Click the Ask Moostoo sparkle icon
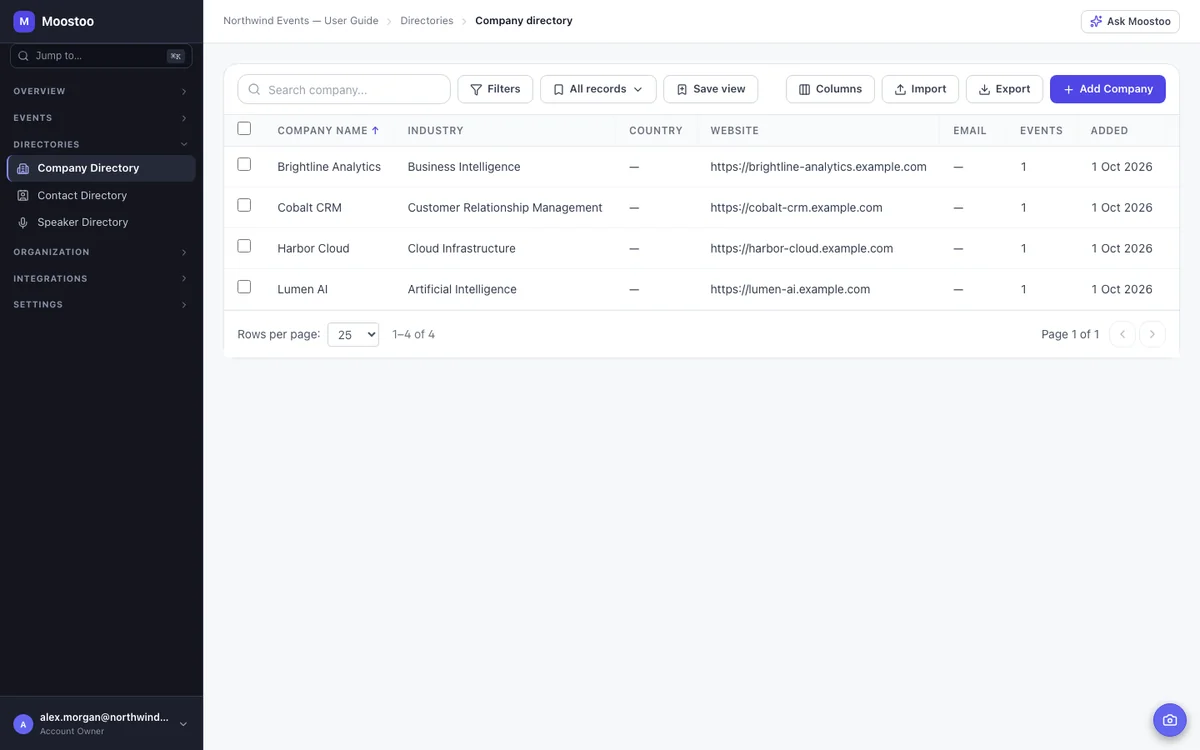 pos(1096,21)
